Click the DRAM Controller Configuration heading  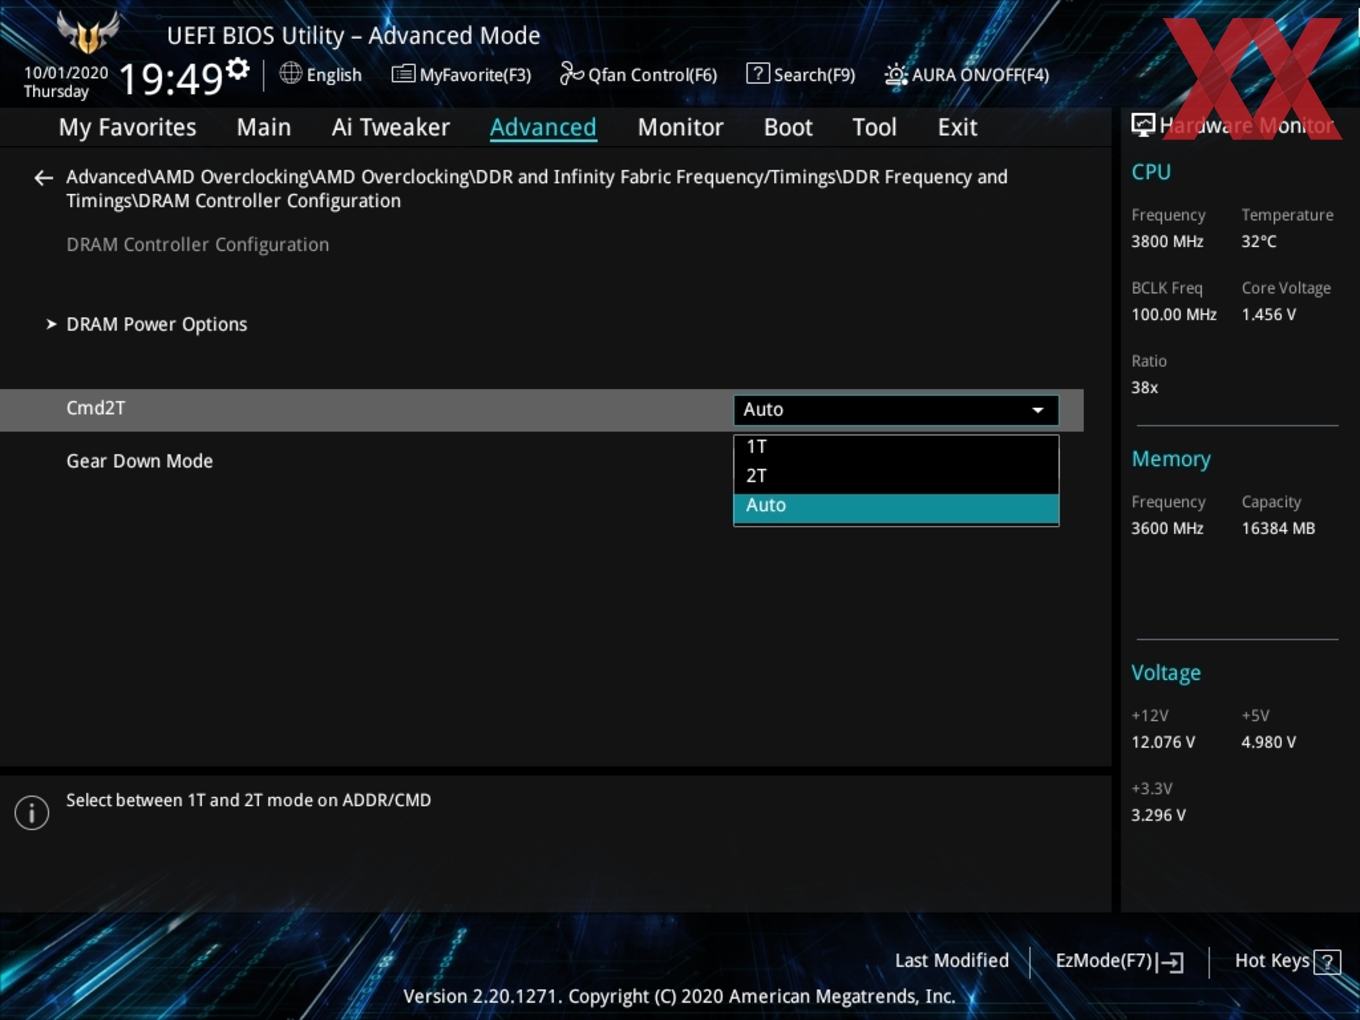coord(197,244)
